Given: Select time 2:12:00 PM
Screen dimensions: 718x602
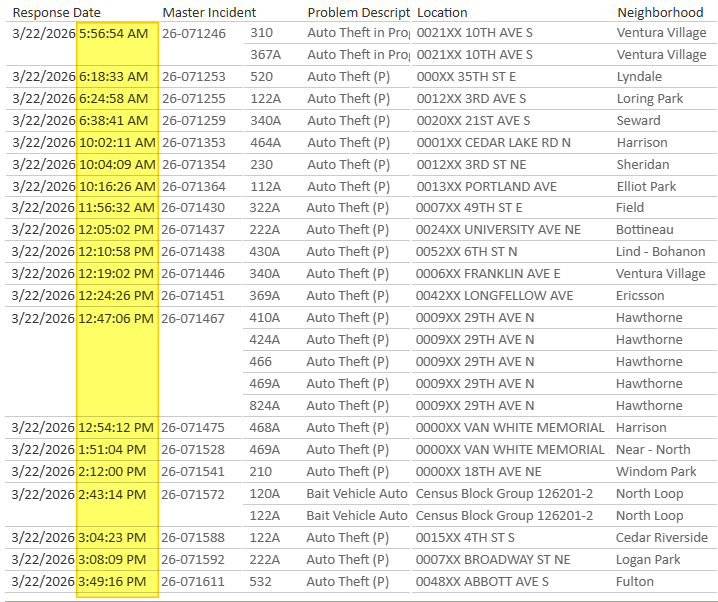Looking at the screenshot, I should [x=112, y=471].
